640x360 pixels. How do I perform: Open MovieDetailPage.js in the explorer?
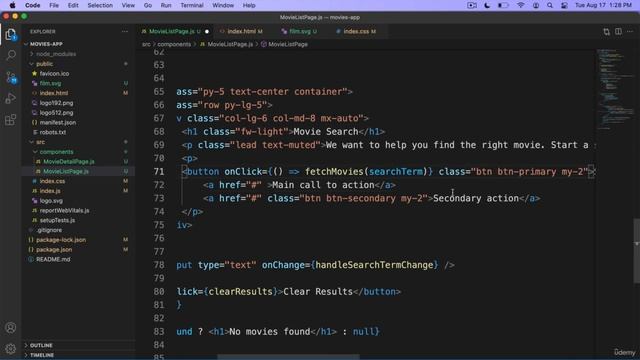[x=69, y=162]
